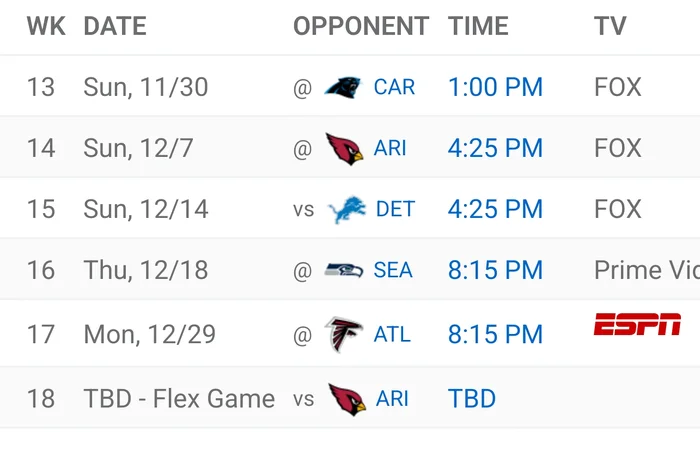The width and height of the screenshot is (700, 462).
Task: Click the 4:25 PM time for the Detroit game
Action: (x=495, y=210)
